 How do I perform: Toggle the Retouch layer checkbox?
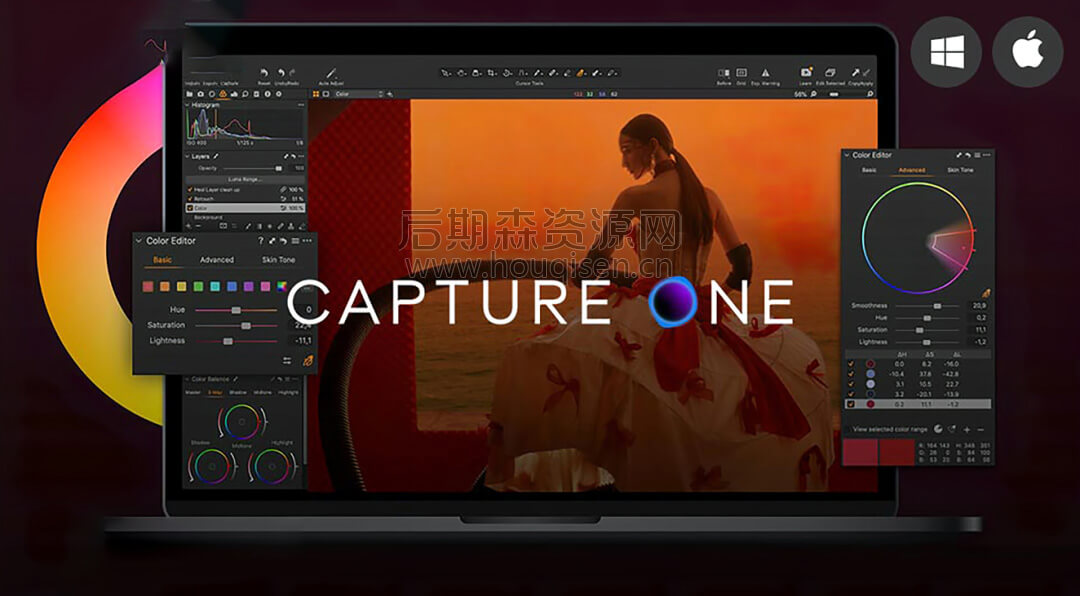pos(190,198)
